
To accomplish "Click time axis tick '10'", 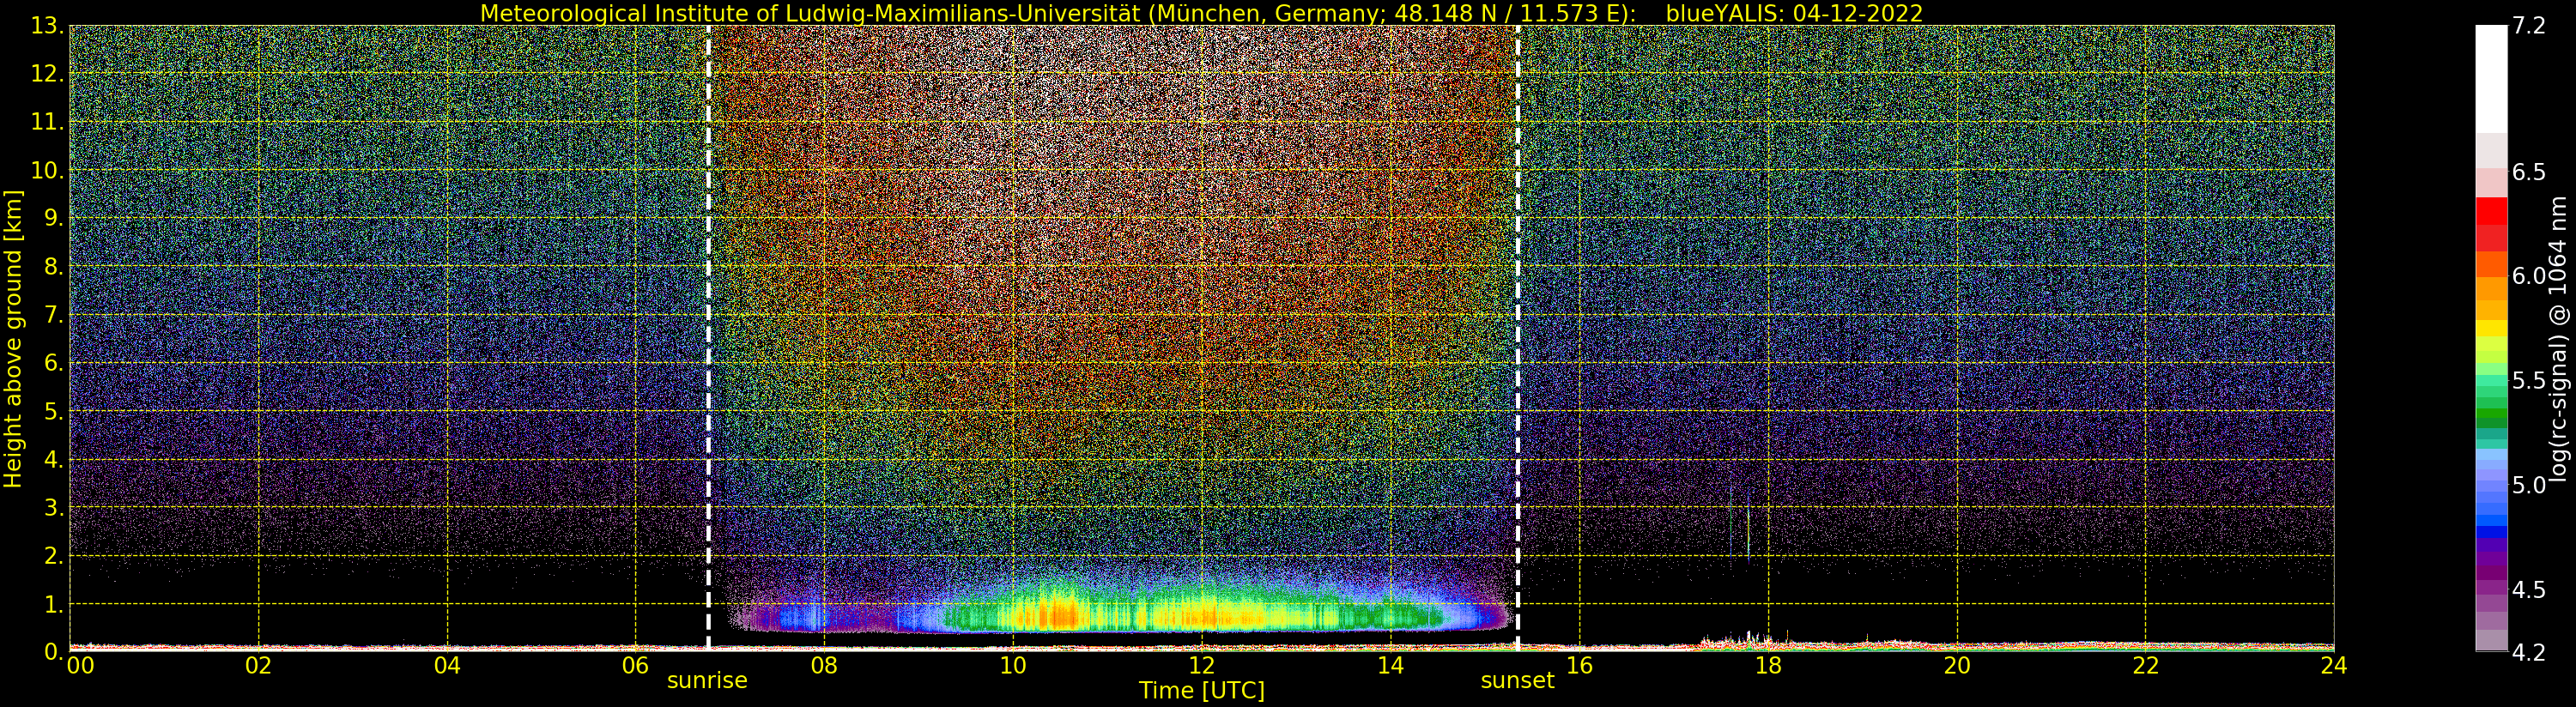I will coord(1013,665).
